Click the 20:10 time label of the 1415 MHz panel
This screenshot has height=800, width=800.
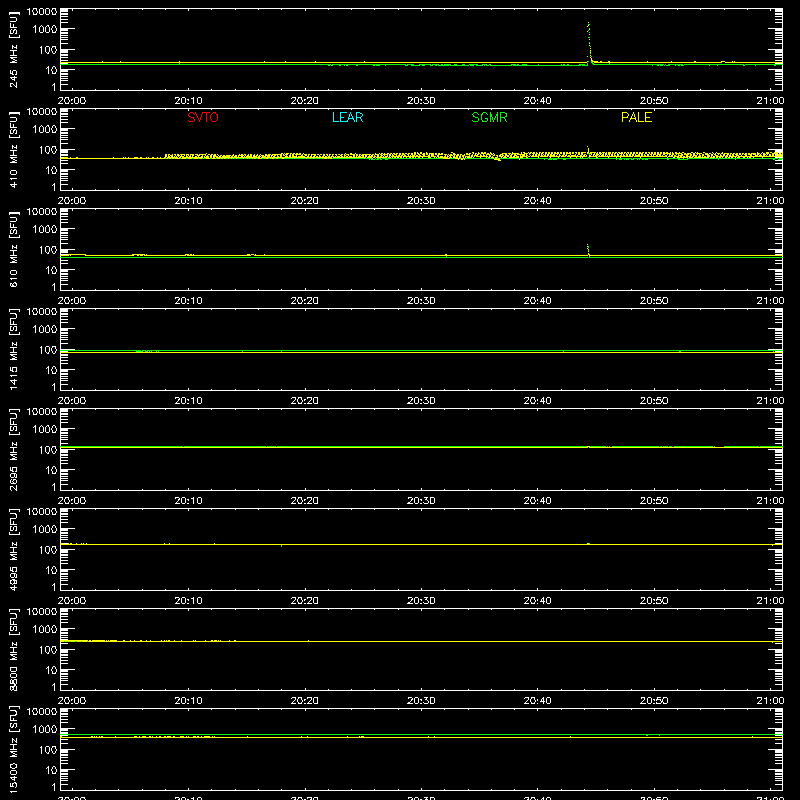coord(188,401)
